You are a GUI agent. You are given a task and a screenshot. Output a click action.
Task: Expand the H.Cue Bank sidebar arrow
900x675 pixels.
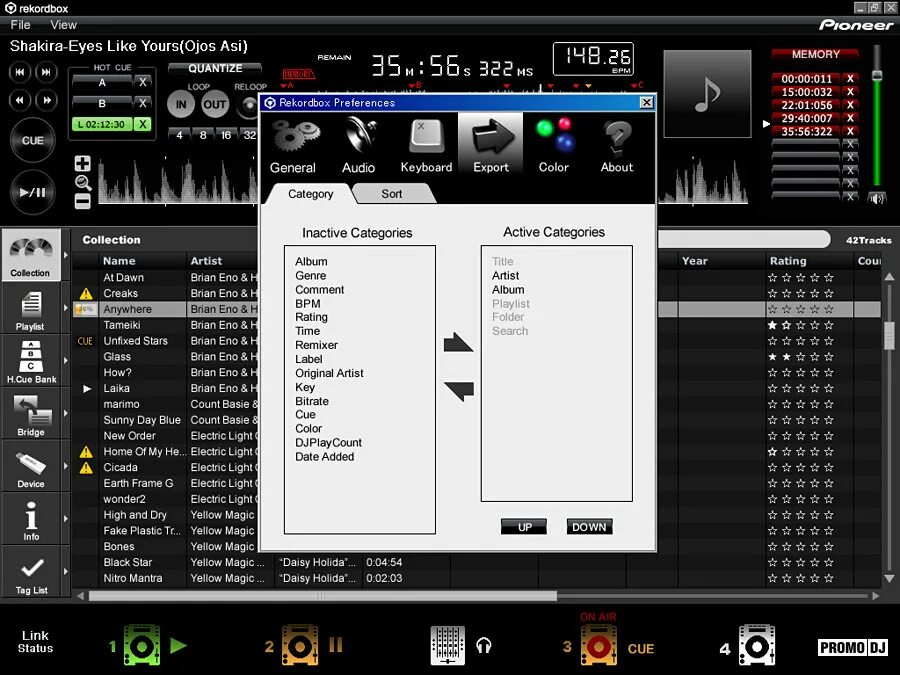65,361
